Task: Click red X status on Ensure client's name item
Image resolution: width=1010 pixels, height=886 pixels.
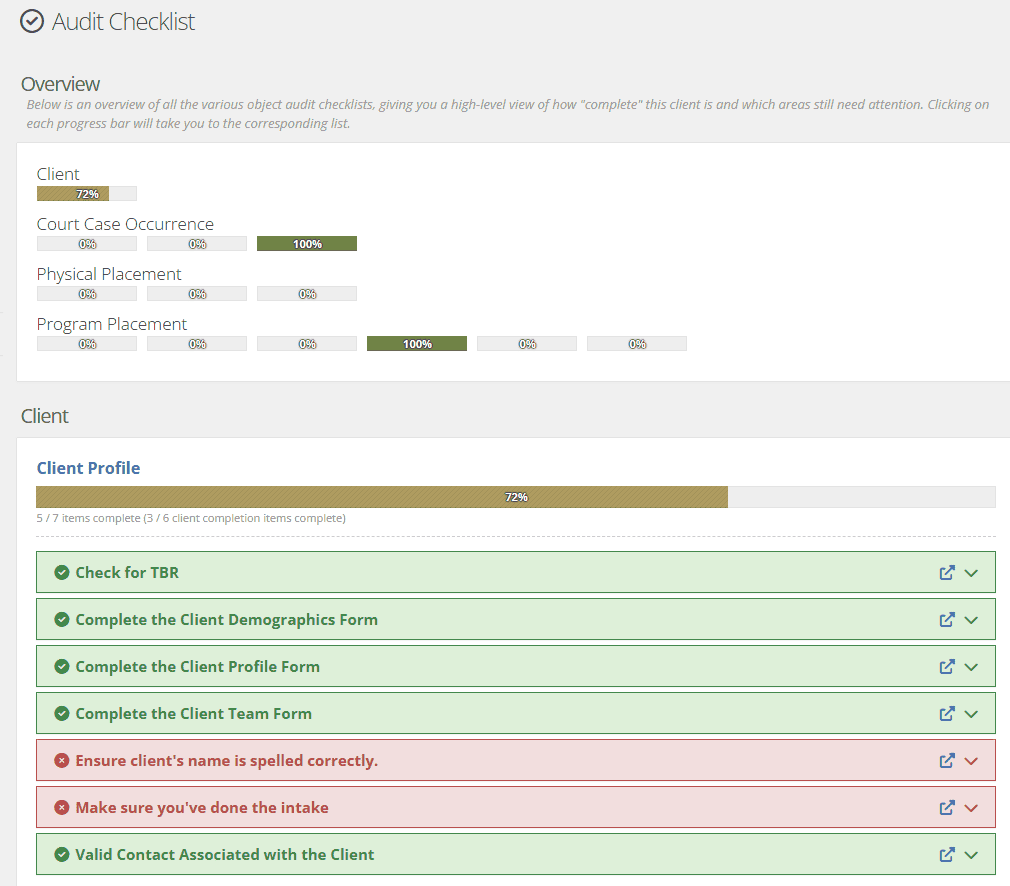Action: (62, 760)
